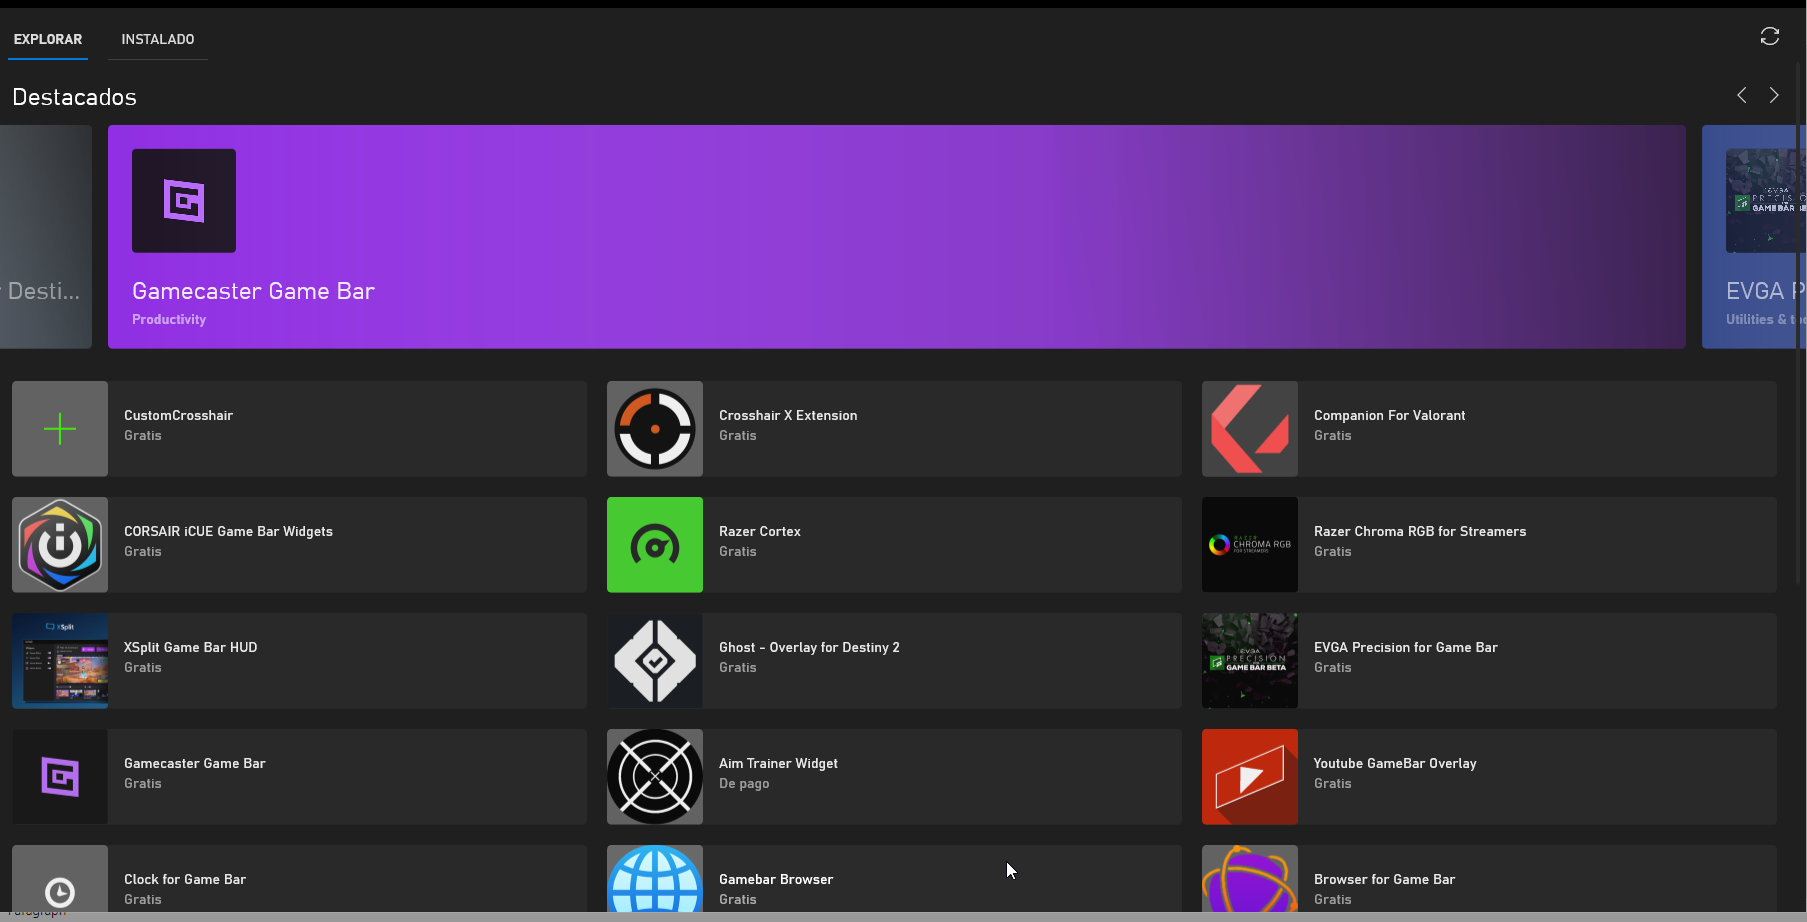The width and height of the screenshot is (1807, 922).
Task: Click the Aim Trainer Widget icon
Action: pos(655,777)
